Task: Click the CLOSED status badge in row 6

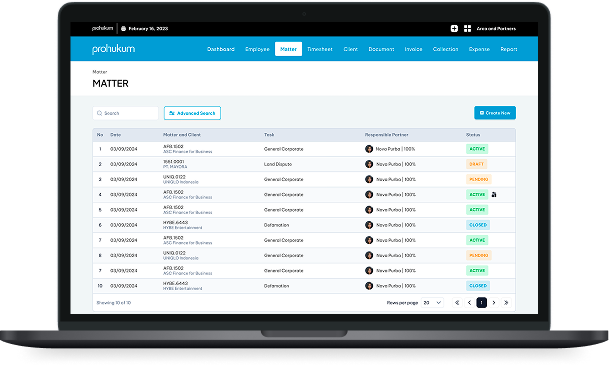Action: tap(478, 225)
